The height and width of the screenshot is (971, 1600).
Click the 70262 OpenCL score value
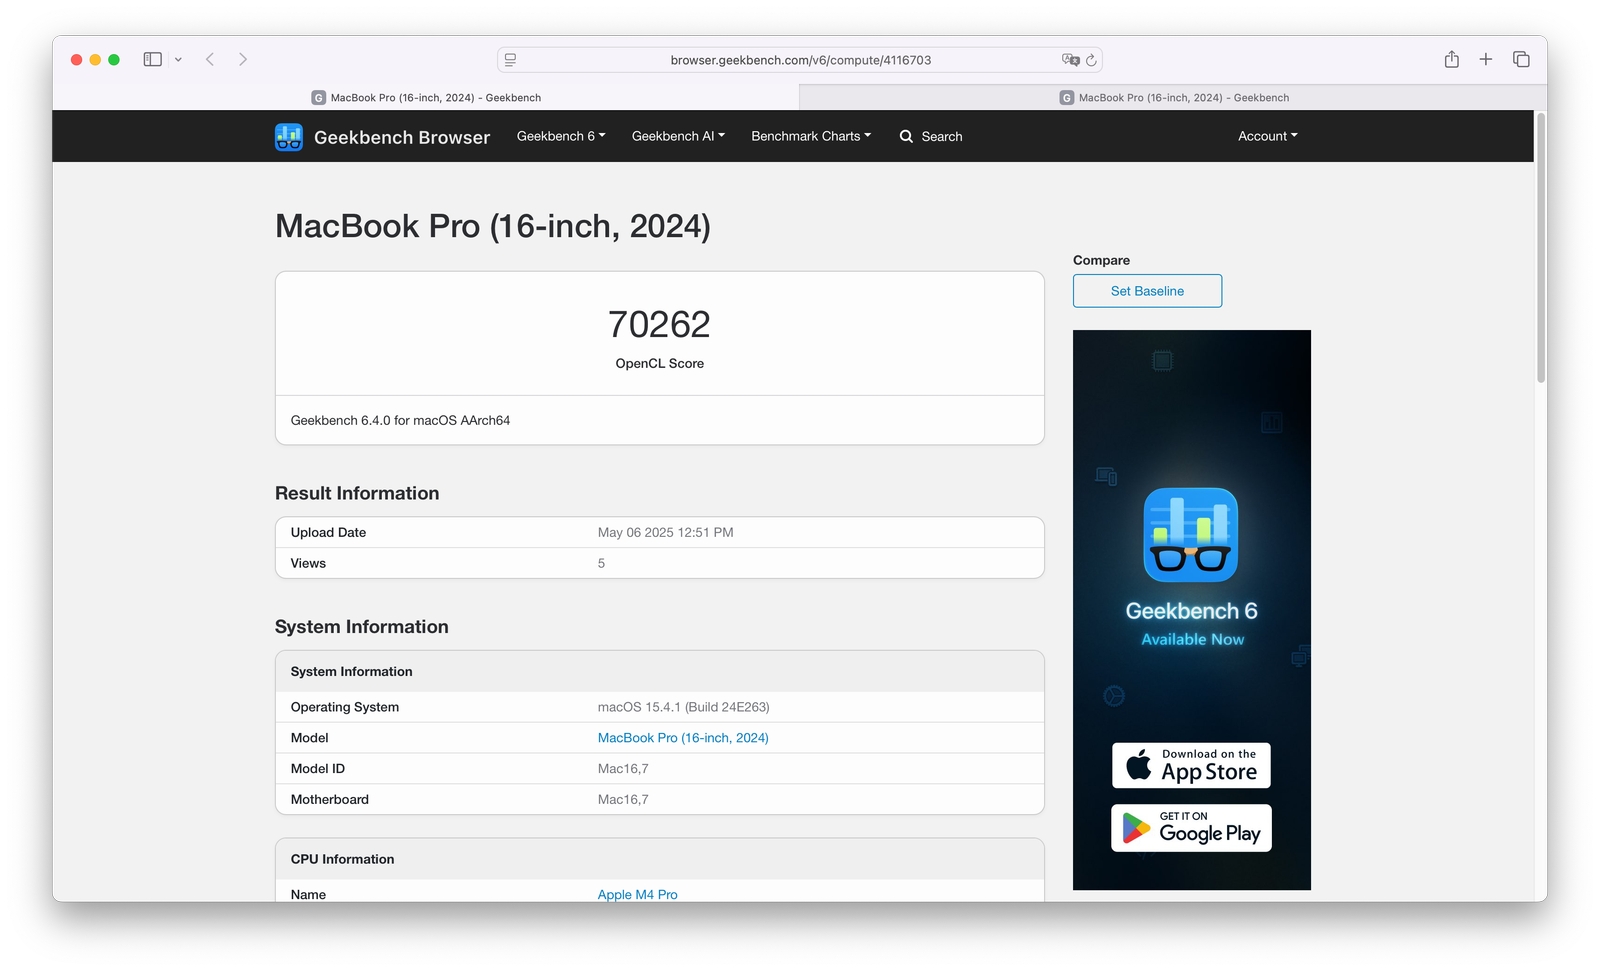659,324
